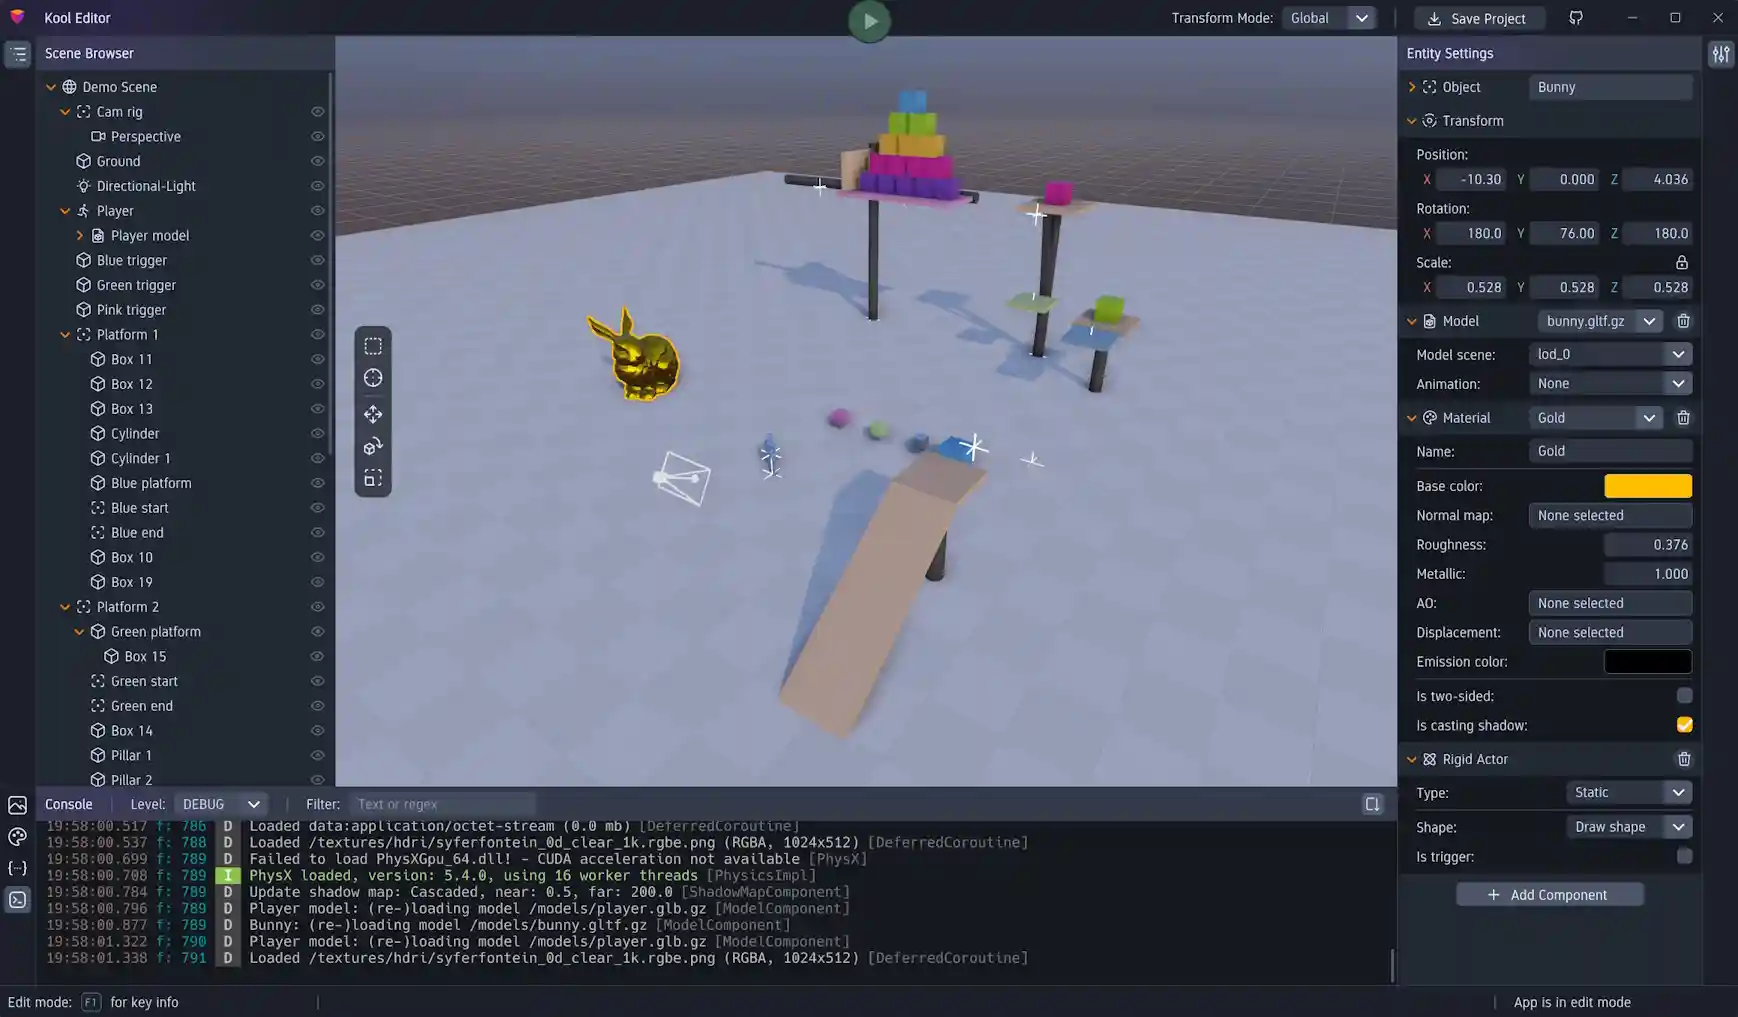Viewport: 1738px width, 1017px height.
Task: Select Cylinder 1 in the scene tree
Action: tap(141, 458)
